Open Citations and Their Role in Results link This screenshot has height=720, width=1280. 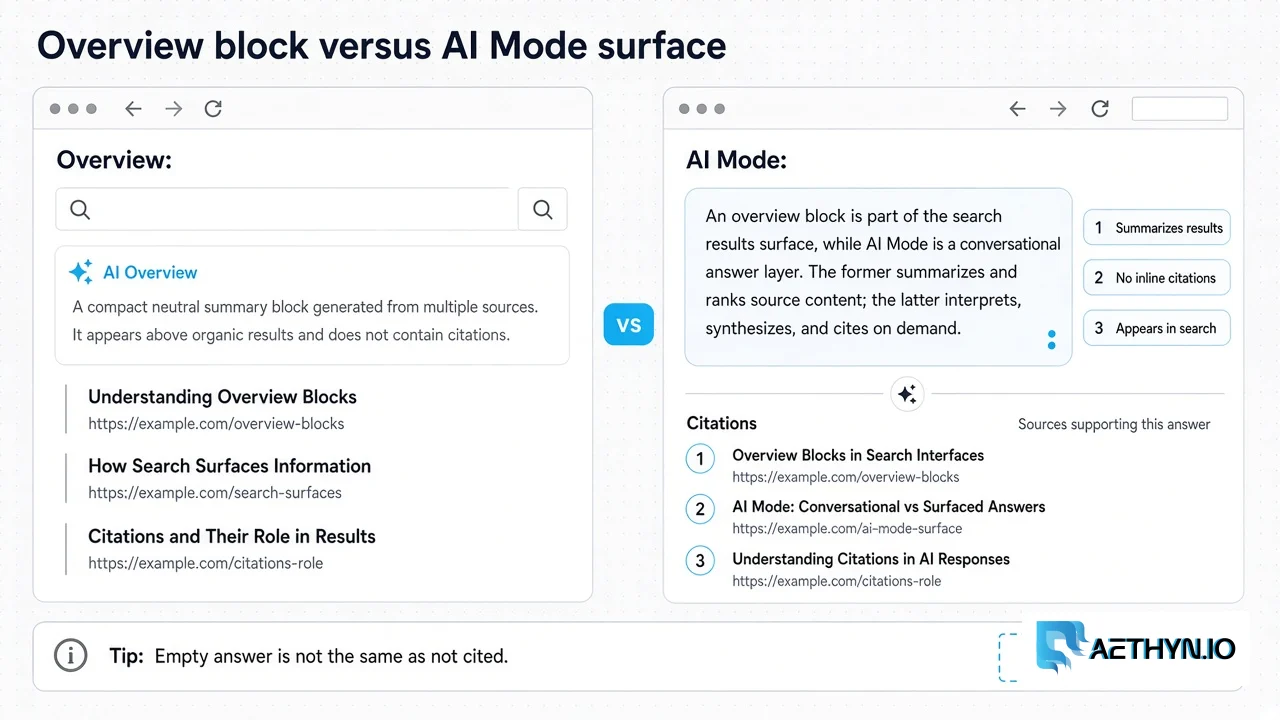coord(232,536)
